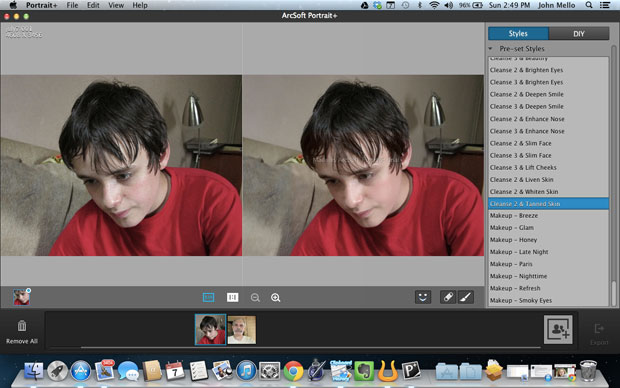The image size is (620, 388).
Task: Apply Makeup – Glam style
Action: [x=548, y=227]
